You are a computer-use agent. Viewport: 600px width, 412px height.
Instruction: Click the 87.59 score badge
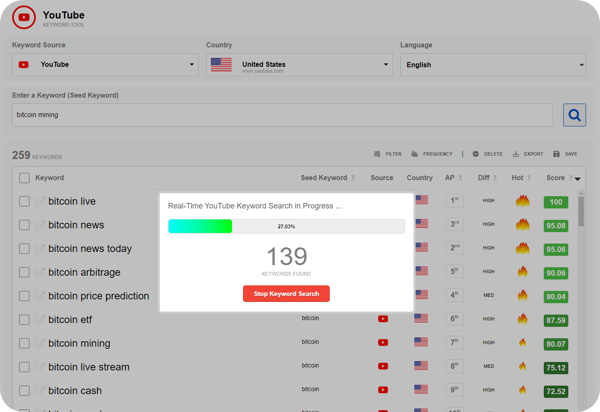(x=556, y=321)
